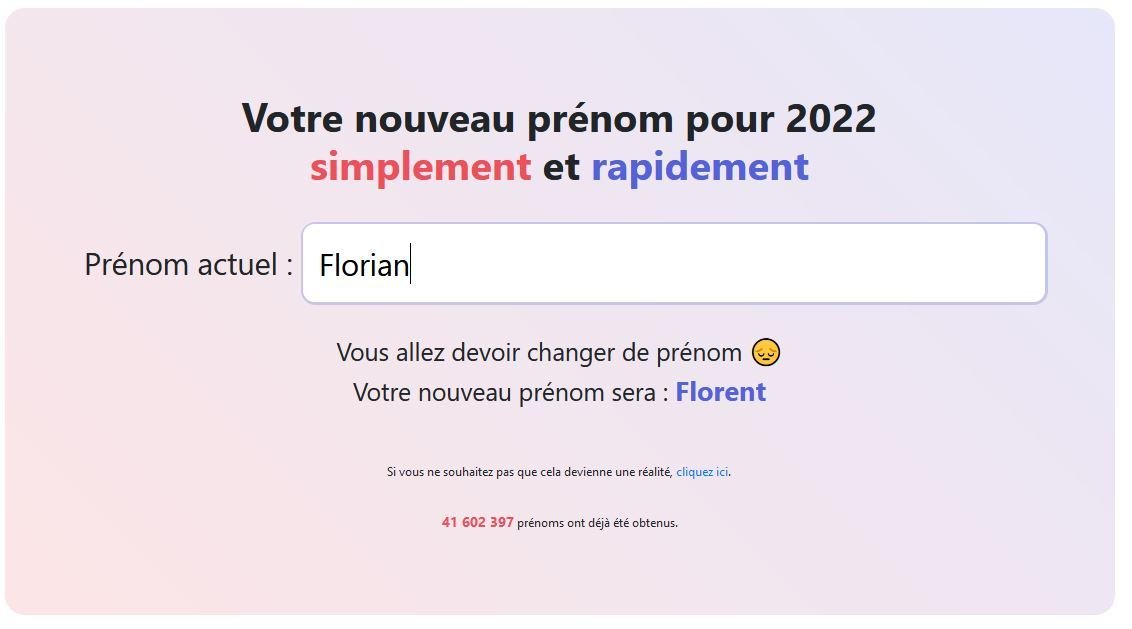Click the year 2022 in the title

pyautogui.click(x=831, y=118)
